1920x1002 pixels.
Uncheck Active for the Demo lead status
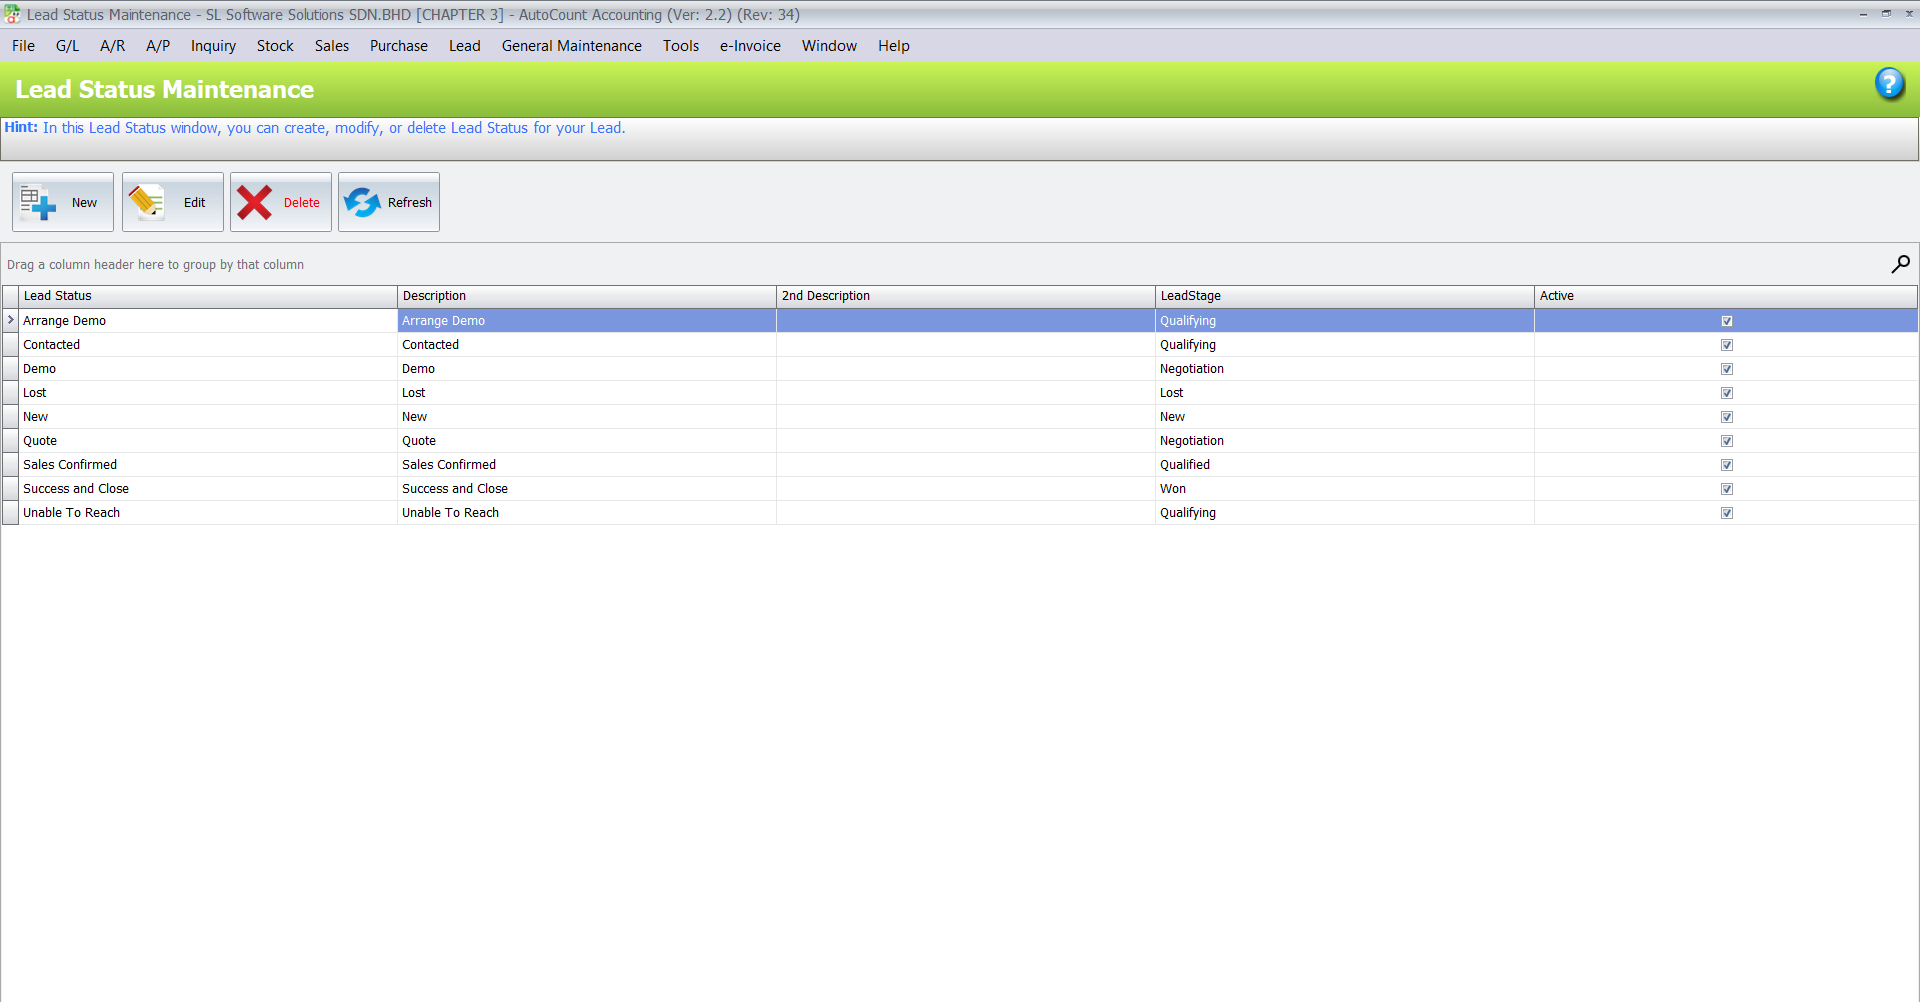1727,368
